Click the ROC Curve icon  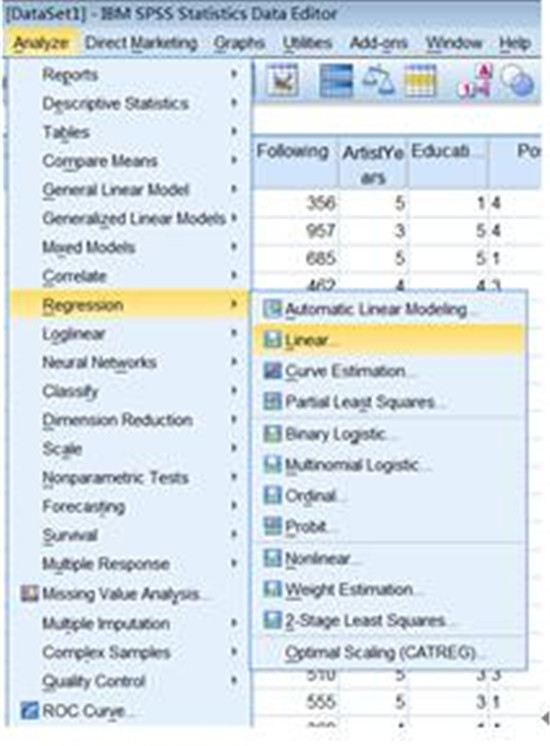click(x=29, y=710)
